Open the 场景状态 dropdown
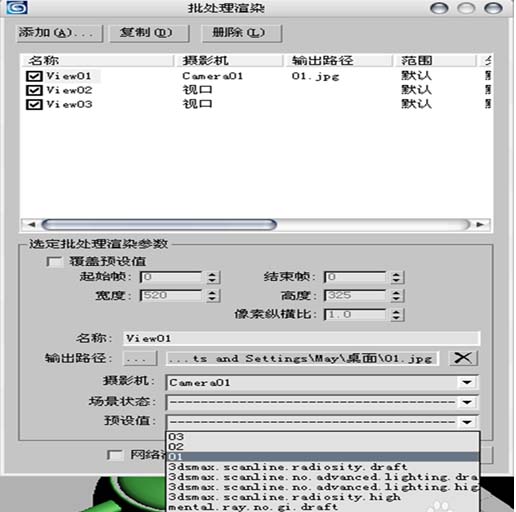Viewport: 516px width, 512px height. tap(322, 402)
